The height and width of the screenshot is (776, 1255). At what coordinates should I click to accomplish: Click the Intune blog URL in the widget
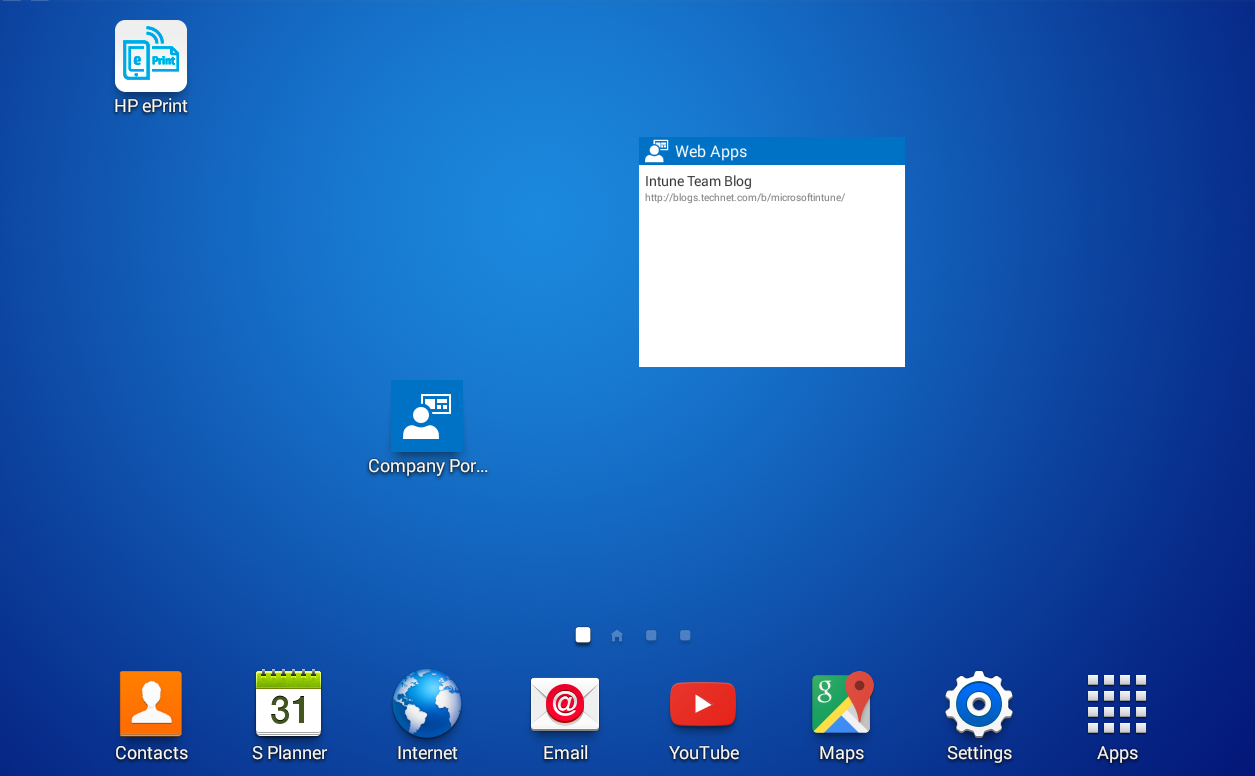click(x=744, y=197)
